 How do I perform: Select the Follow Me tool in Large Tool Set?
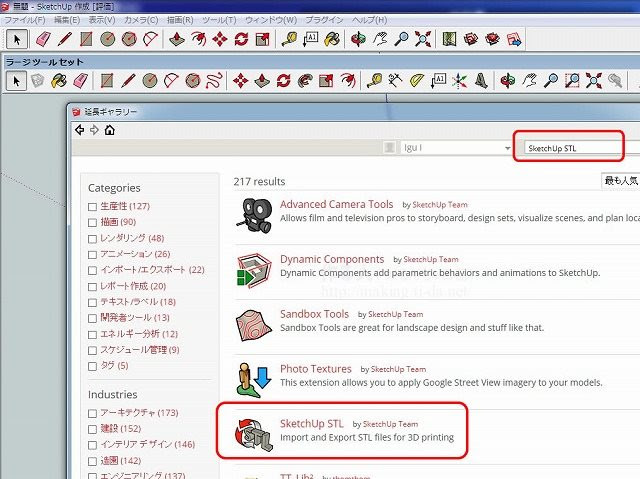(x=304, y=80)
